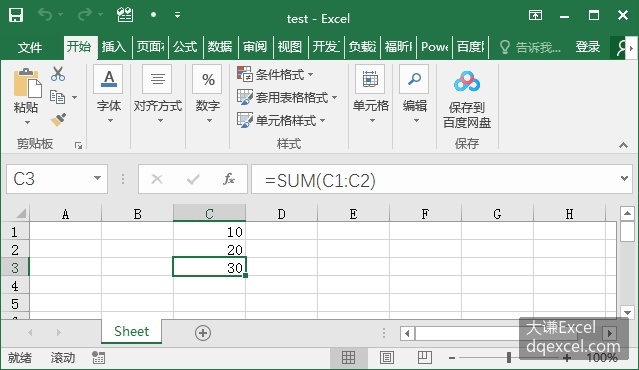Open Customize Quick Access Toolbar arrow
Viewport: 639px width, 370px height.
177,15
